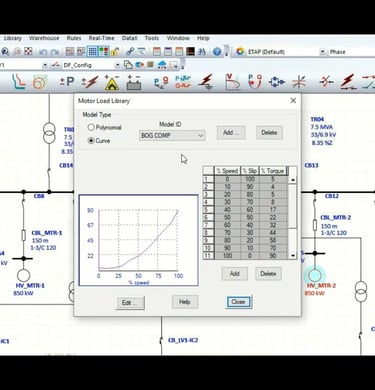Click the Motor Acceleration study icon
Image resolution: width=375 pixels, height=390 pixels.
(x=39, y=82)
